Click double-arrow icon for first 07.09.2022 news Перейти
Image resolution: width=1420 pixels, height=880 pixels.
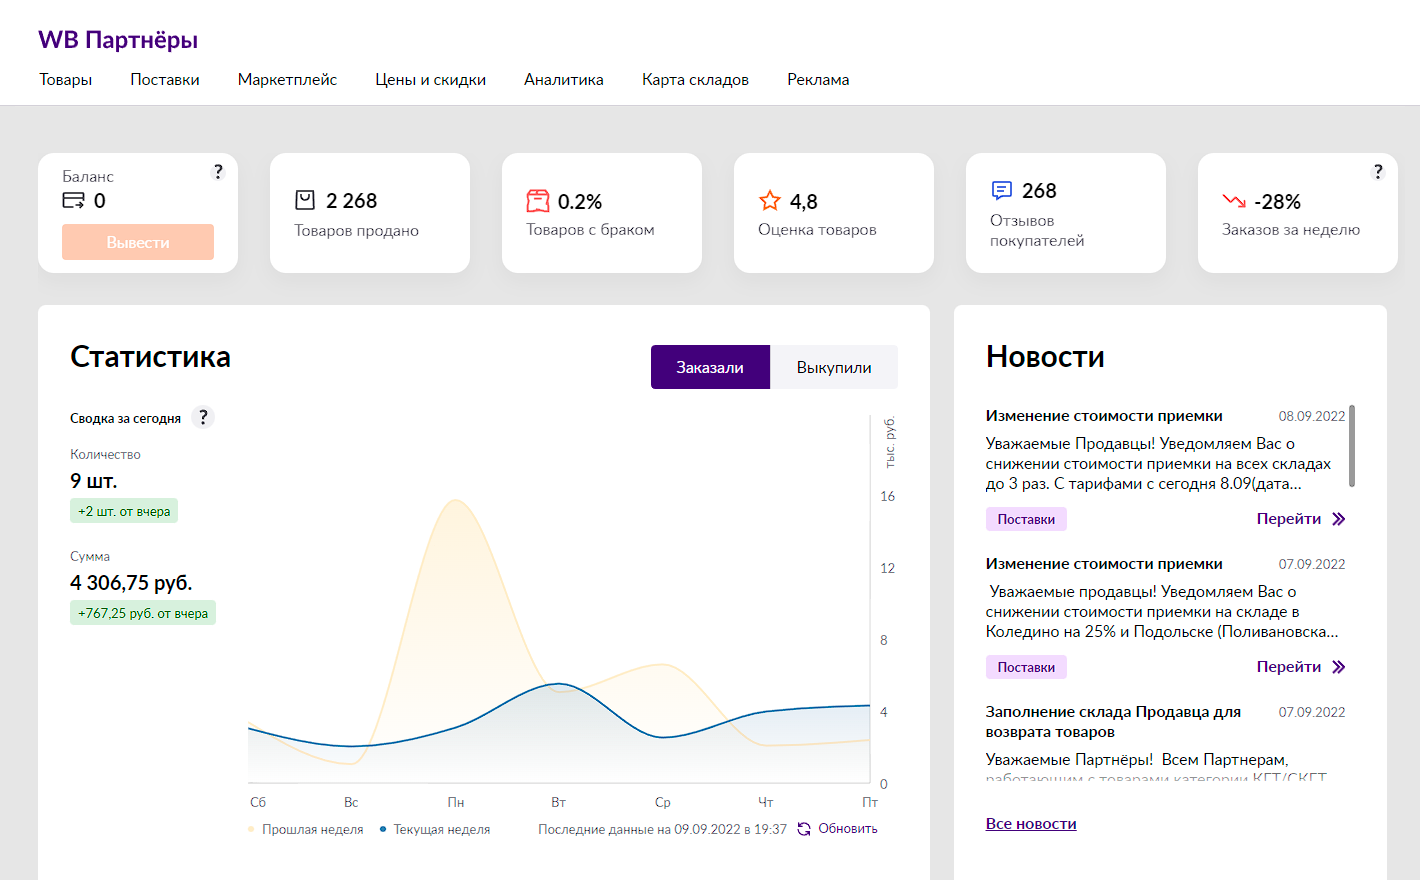coord(1339,667)
